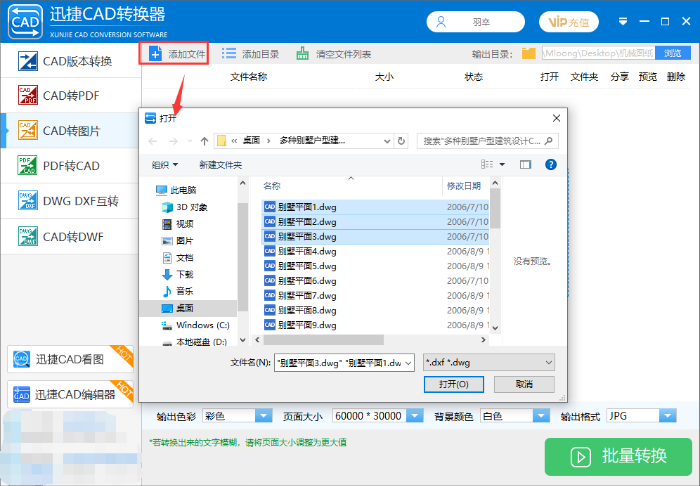Click the dialog forward navigation arrow
The image size is (700, 486).
click(x=173, y=141)
